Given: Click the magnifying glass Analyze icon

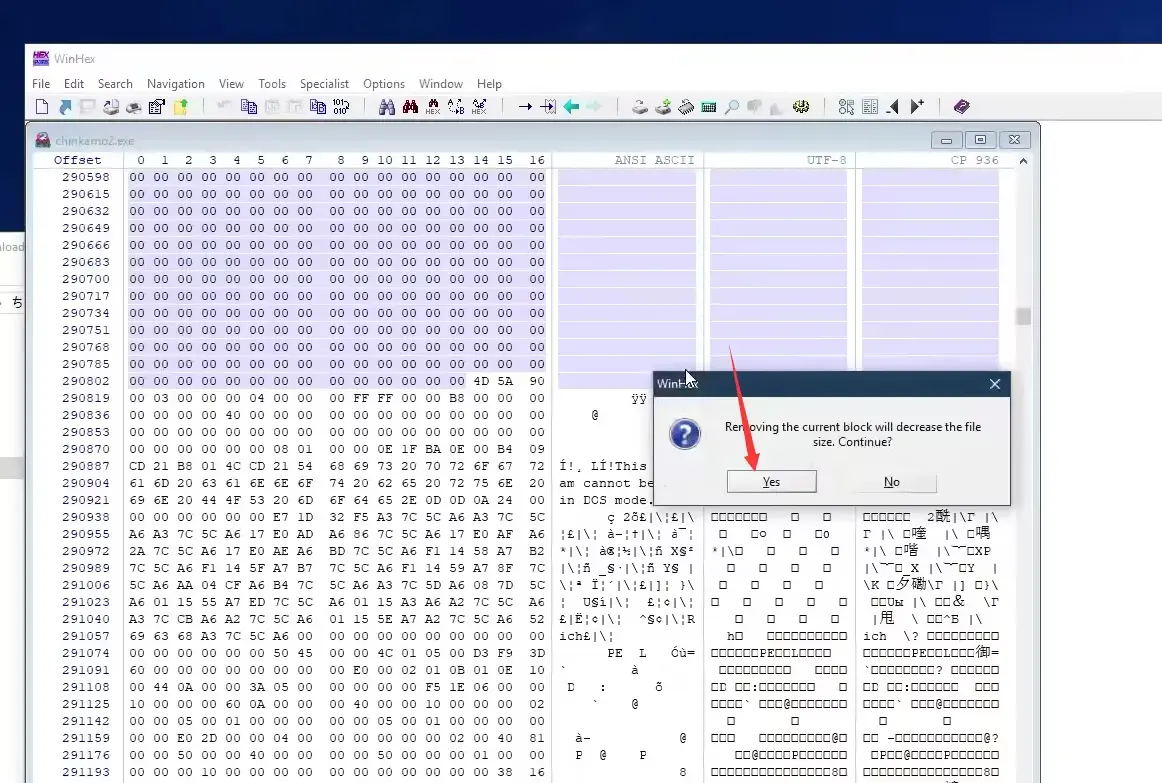Looking at the screenshot, I should (x=731, y=107).
